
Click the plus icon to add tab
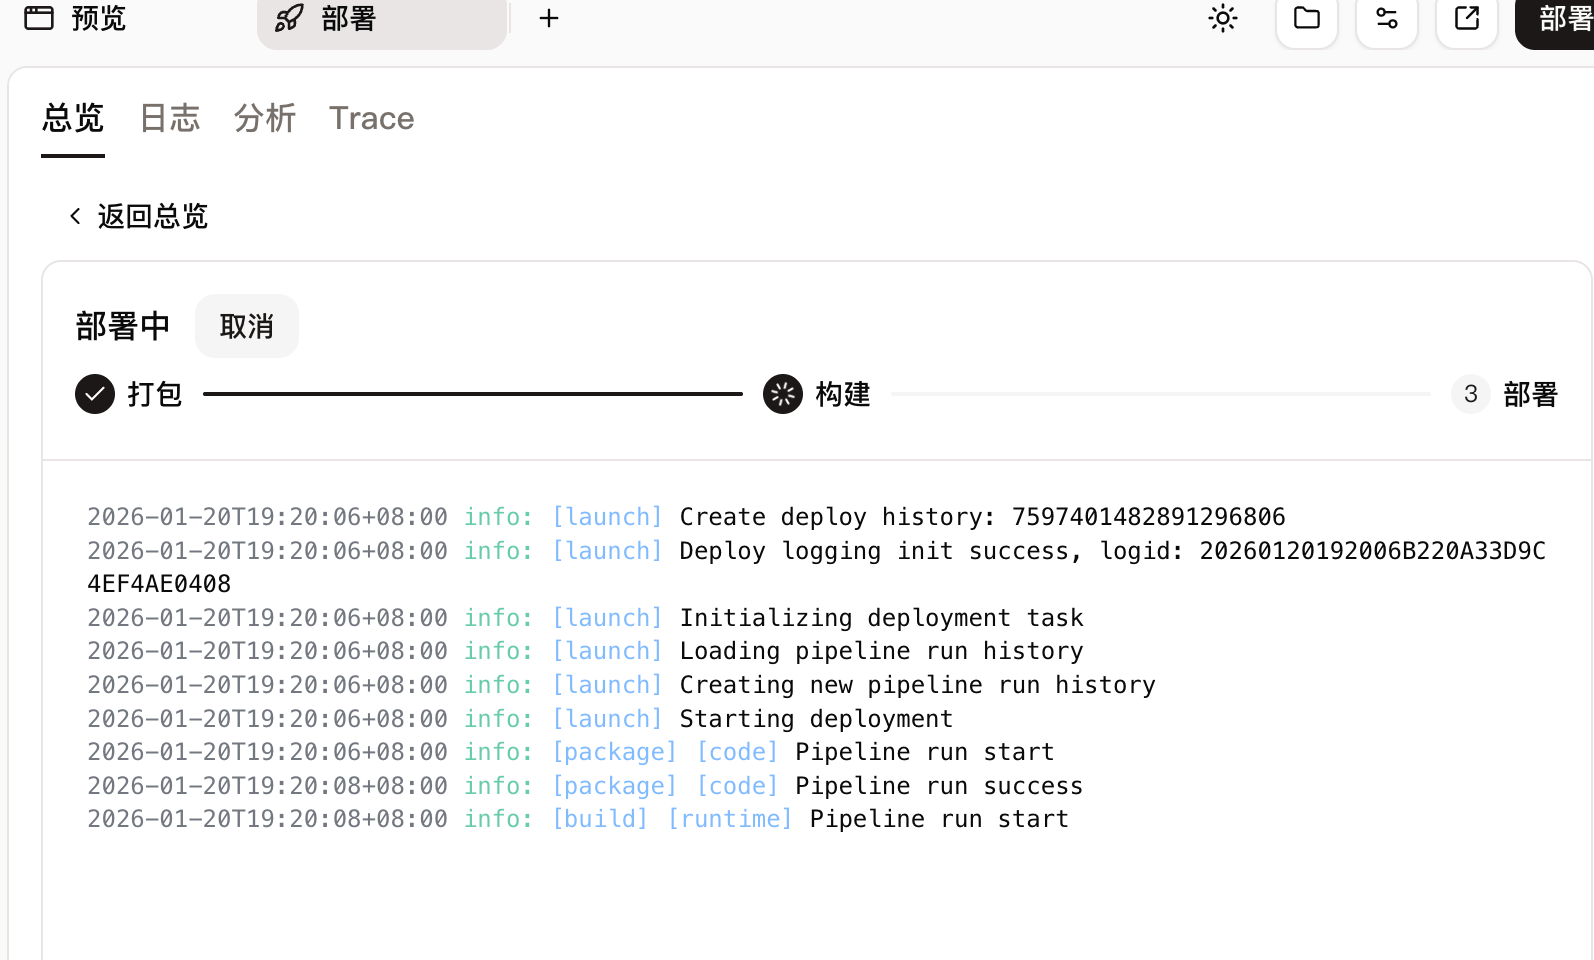click(549, 18)
